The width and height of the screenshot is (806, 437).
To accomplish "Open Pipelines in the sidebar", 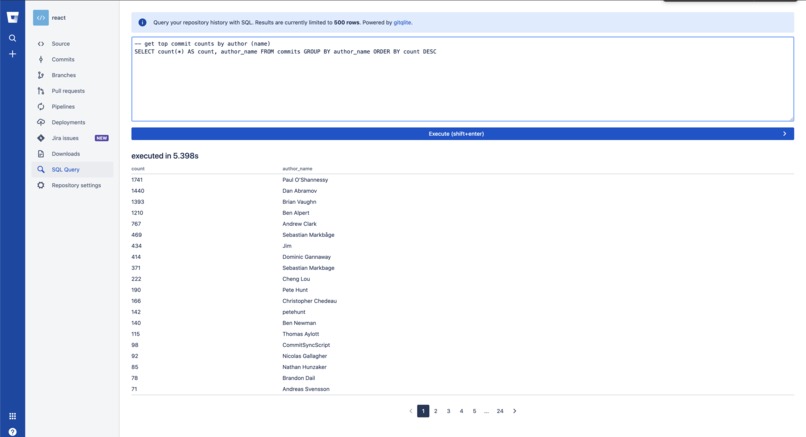I will click(72, 106).
